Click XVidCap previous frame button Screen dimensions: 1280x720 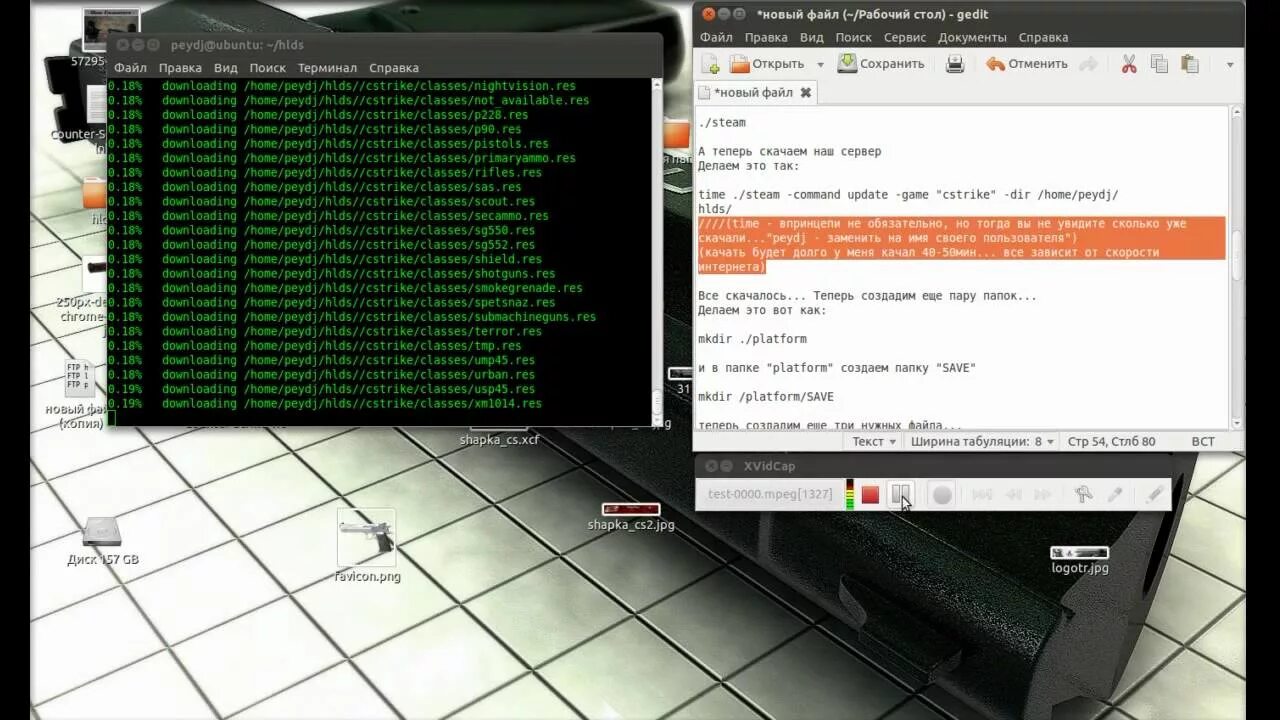(1013, 494)
